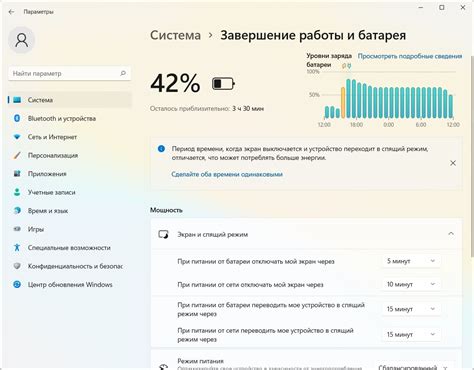The height and width of the screenshot is (370, 474).
Task: Click the 42% battery percentage text
Action: click(x=175, y=83)
